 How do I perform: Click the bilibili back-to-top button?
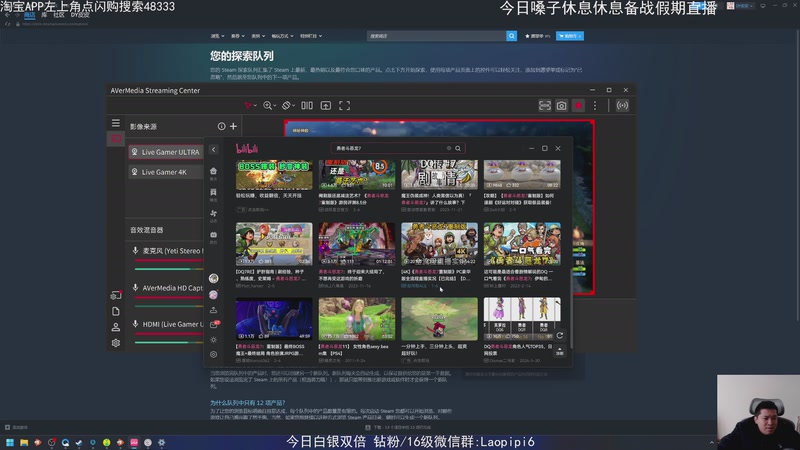(x=560, y=351)
